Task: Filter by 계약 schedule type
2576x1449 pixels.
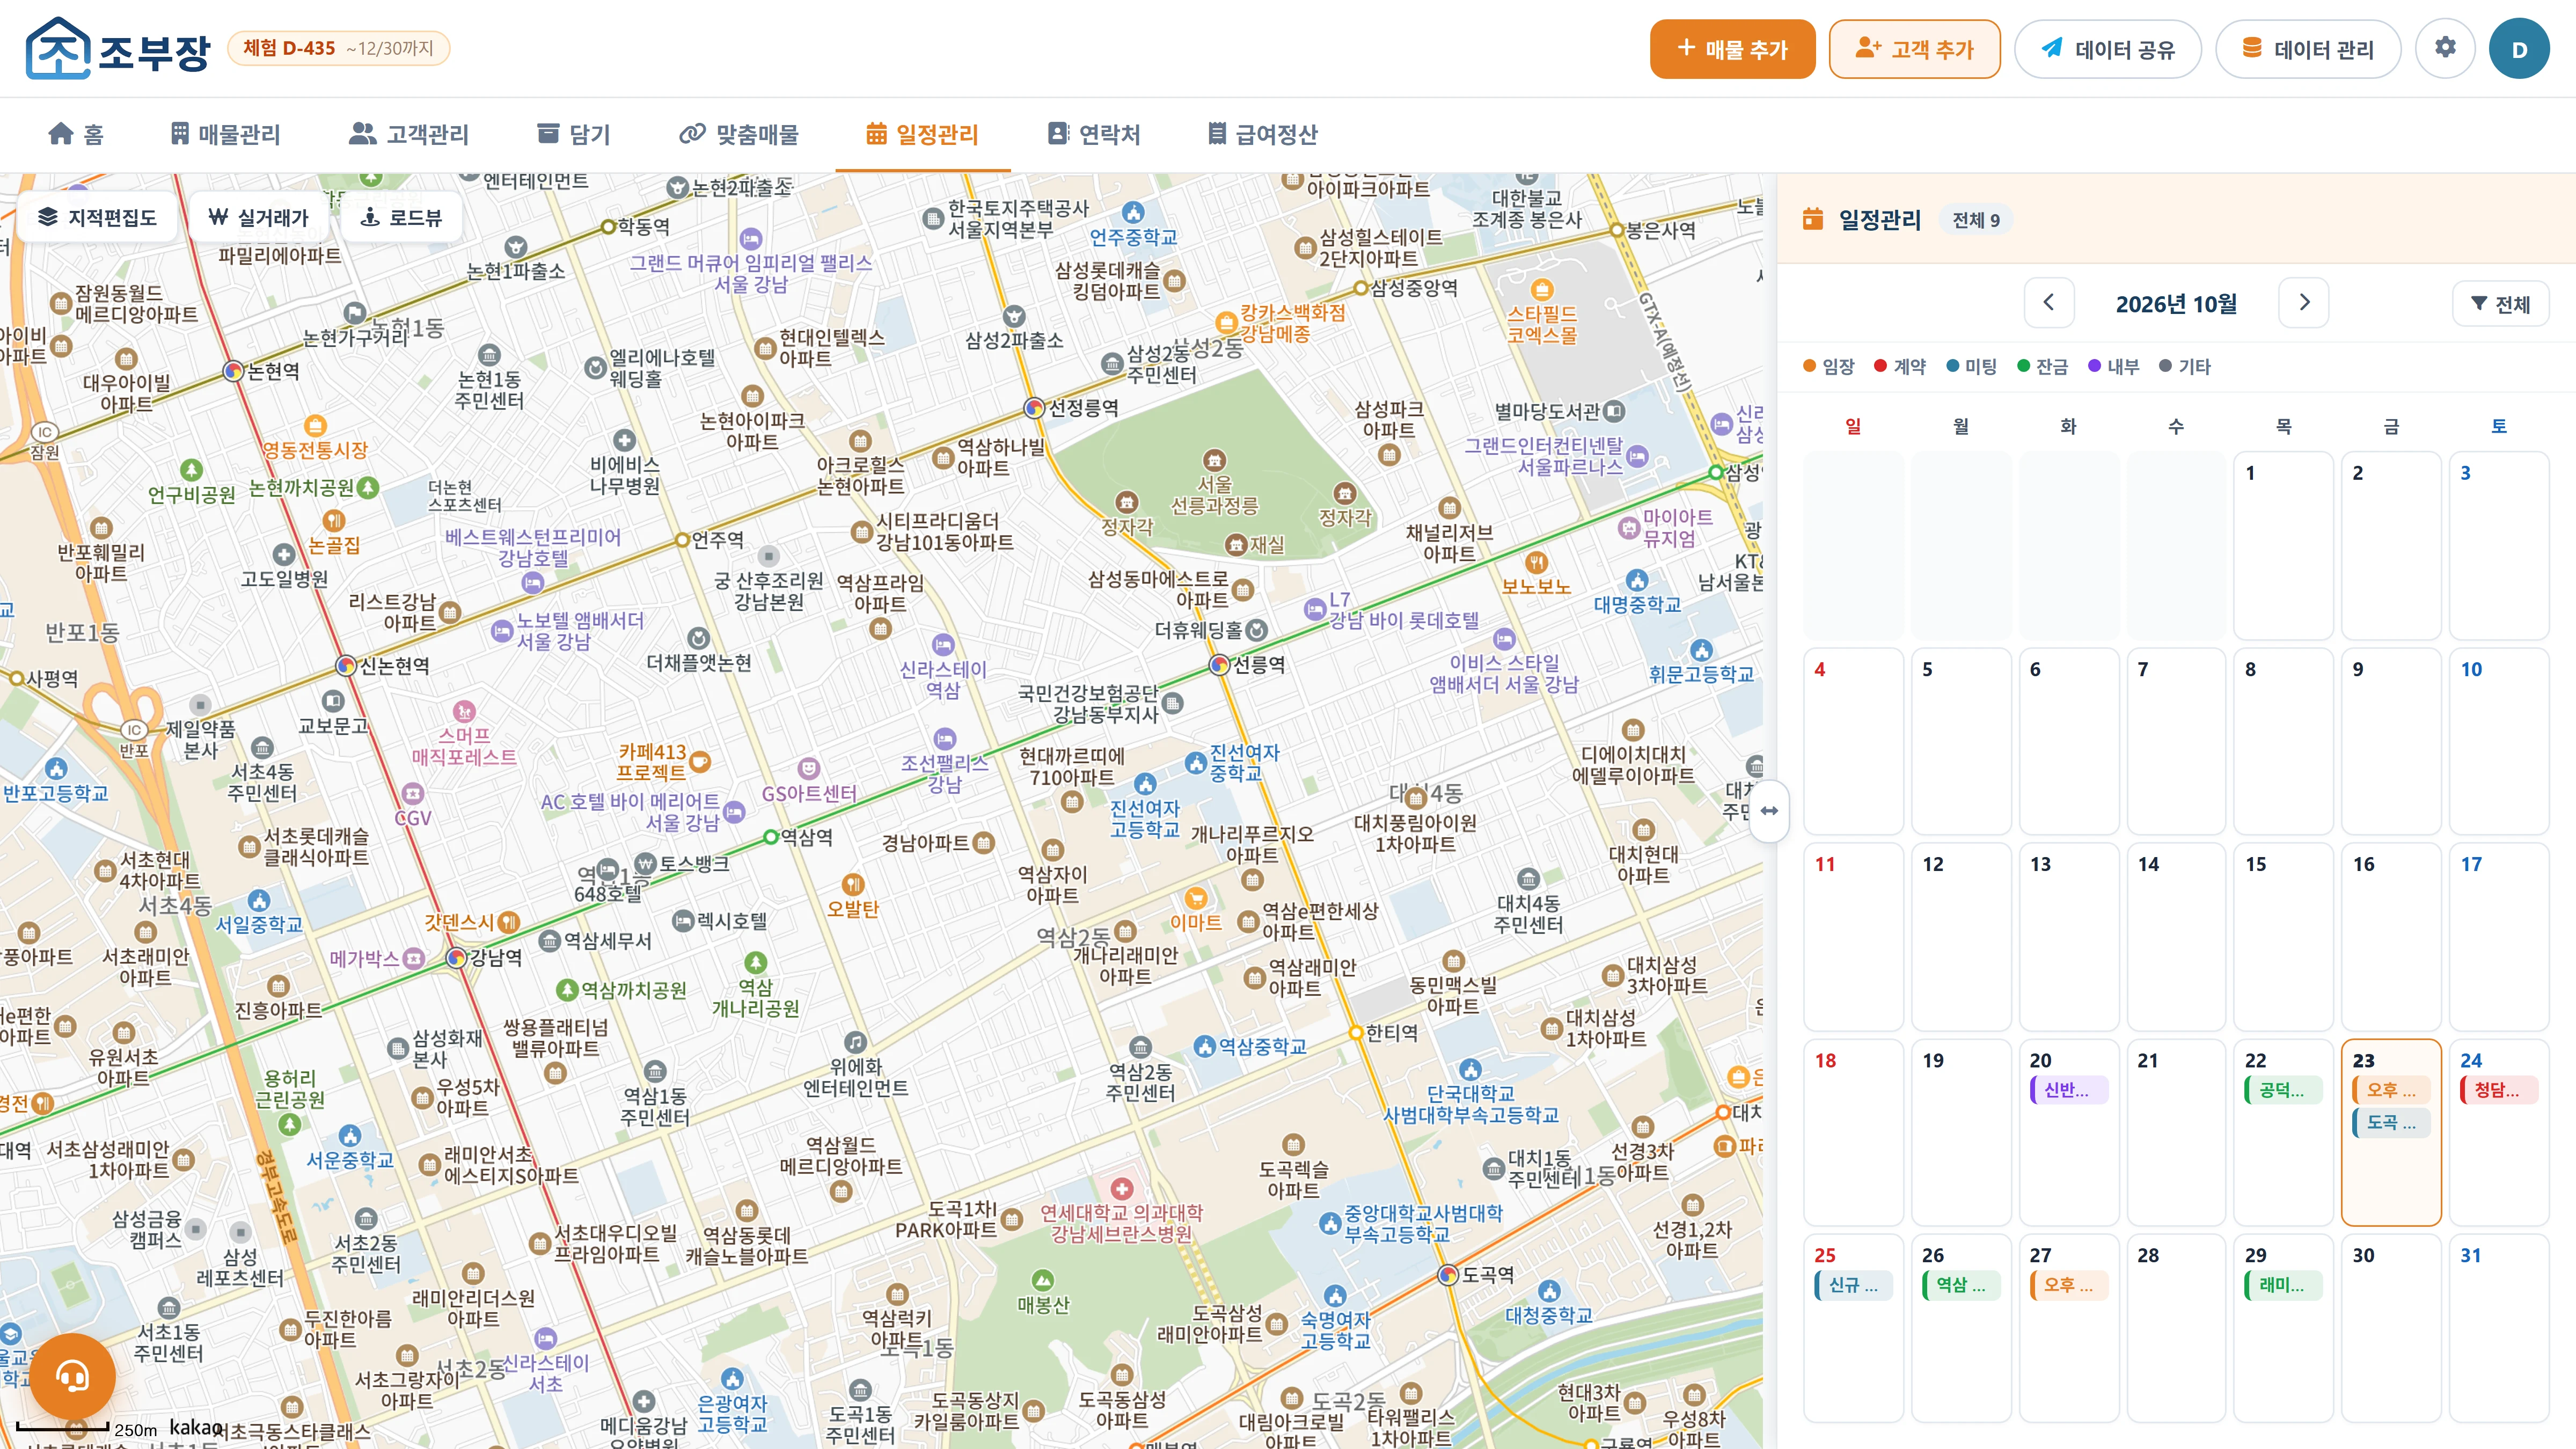Action: (x=1899, y=366)
